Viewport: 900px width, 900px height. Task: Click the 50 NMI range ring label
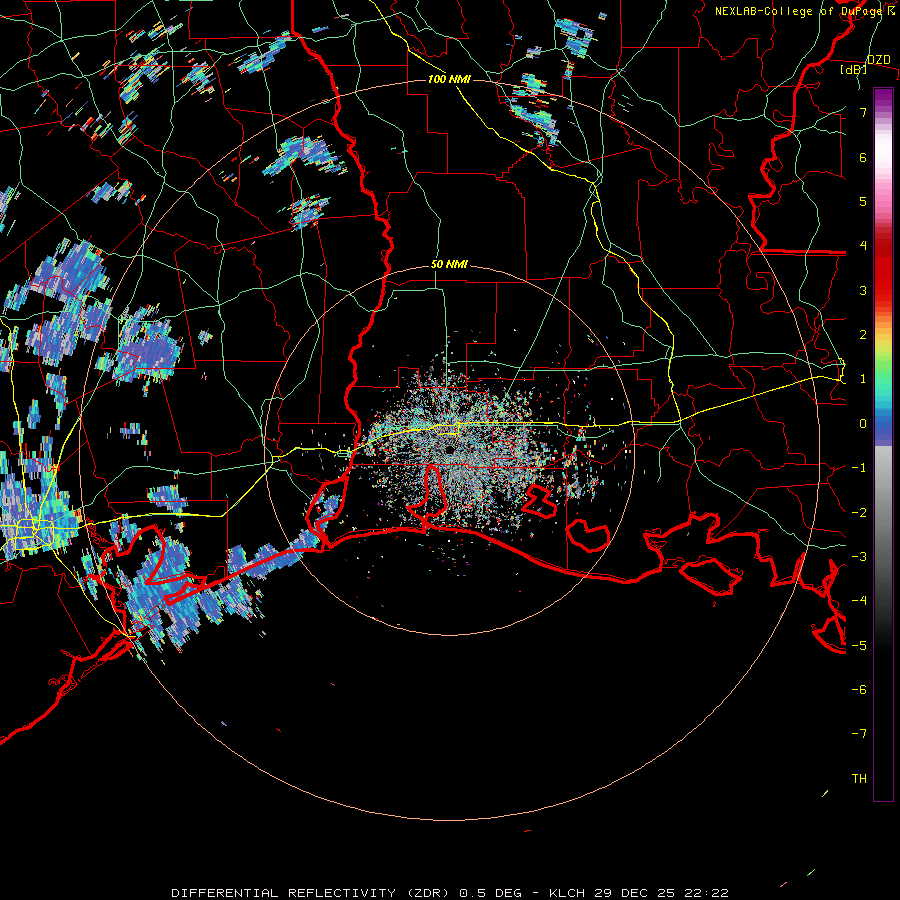449,265
